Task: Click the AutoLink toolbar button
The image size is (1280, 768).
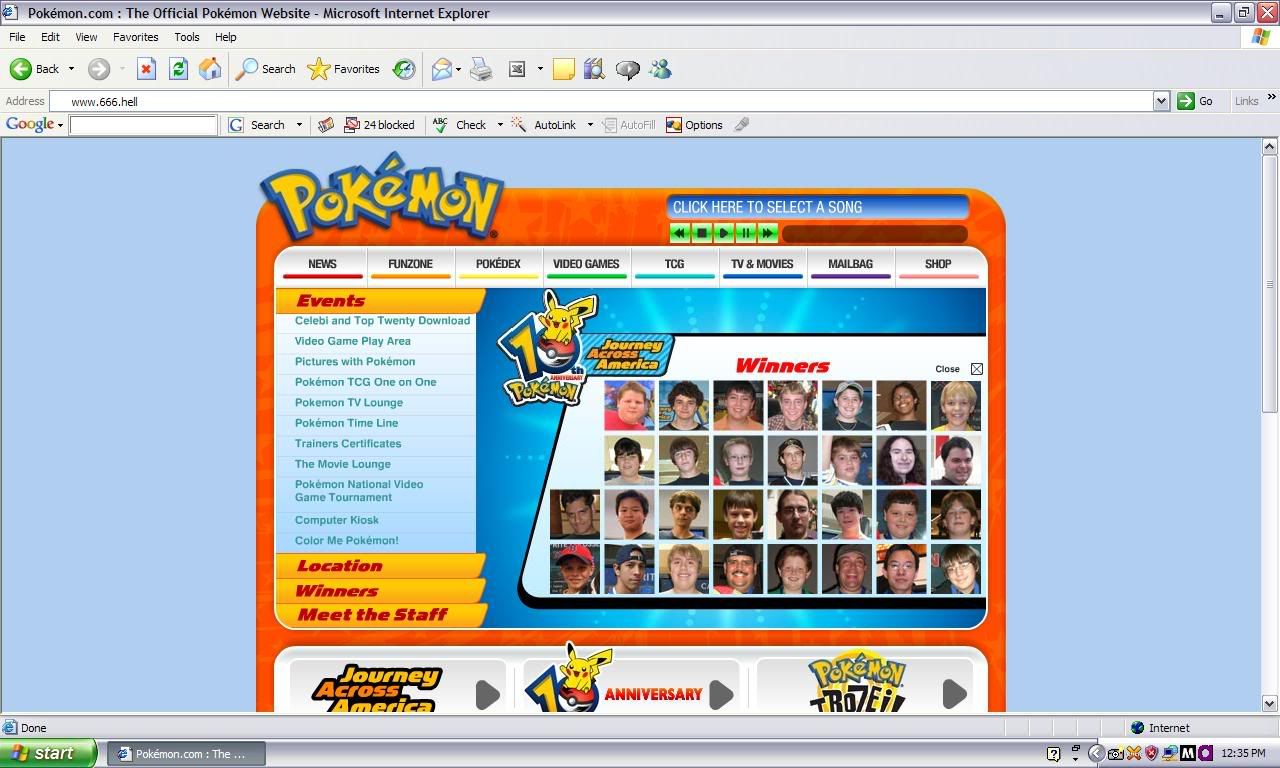Action: (544, 125)
